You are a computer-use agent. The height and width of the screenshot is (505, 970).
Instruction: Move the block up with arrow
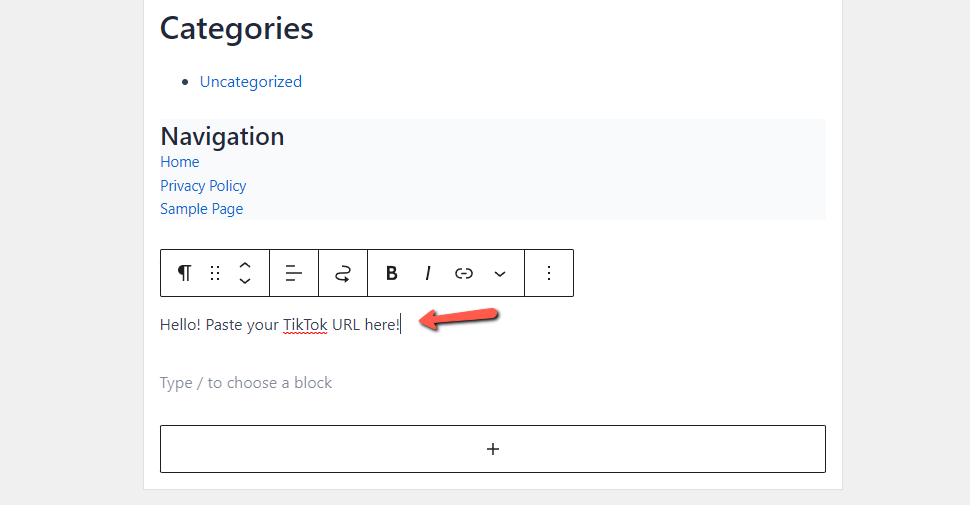[245, 265]
